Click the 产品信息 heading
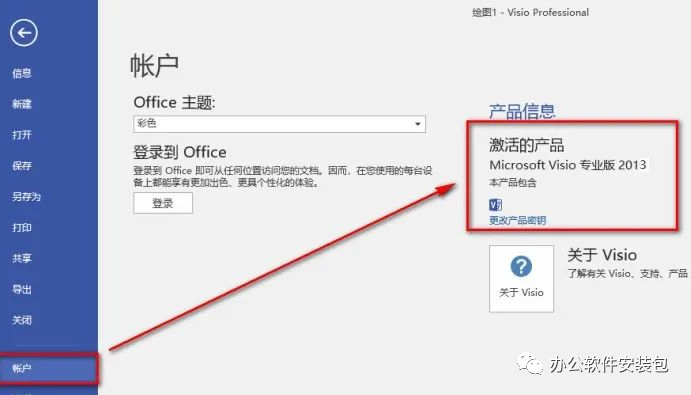This screenshot has height=395, width=691. click(x=522, y=111)
